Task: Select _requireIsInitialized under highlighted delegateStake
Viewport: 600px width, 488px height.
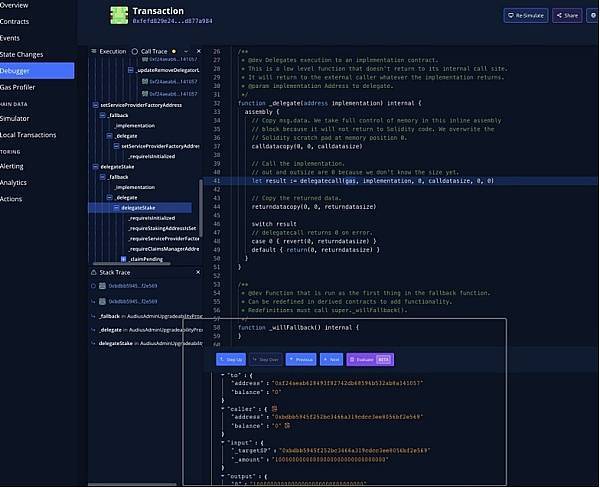Action: [152, 218]
